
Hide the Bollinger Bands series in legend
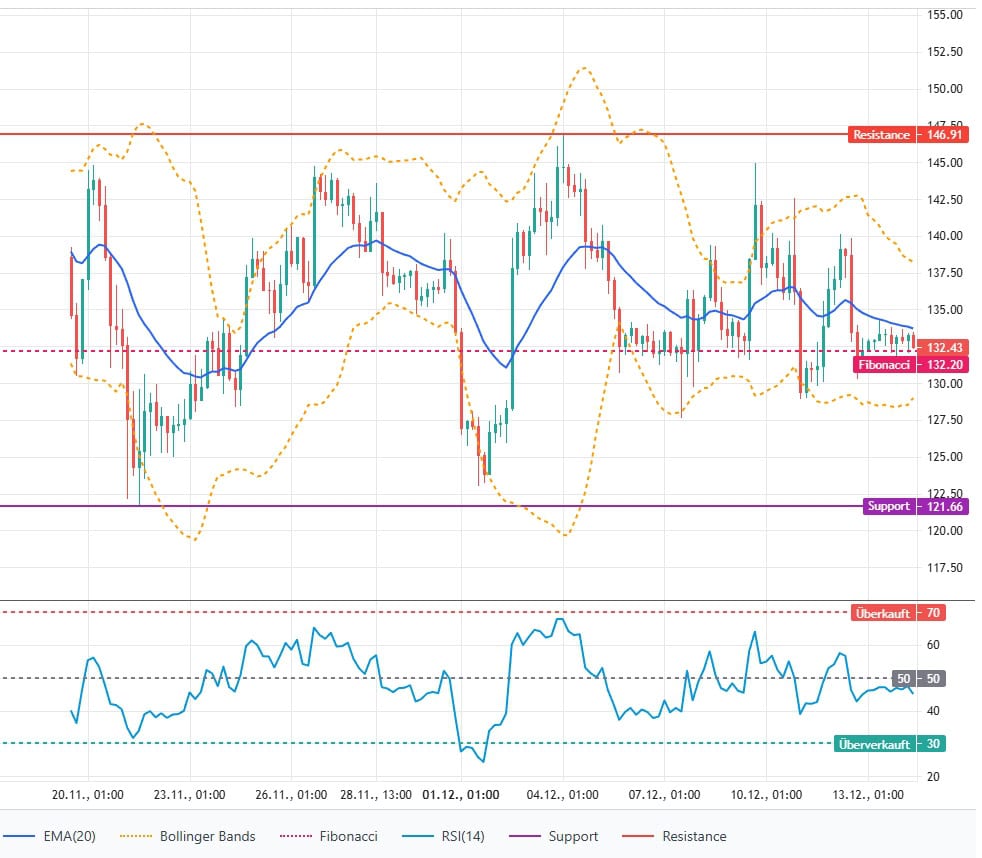click(207, 836)
